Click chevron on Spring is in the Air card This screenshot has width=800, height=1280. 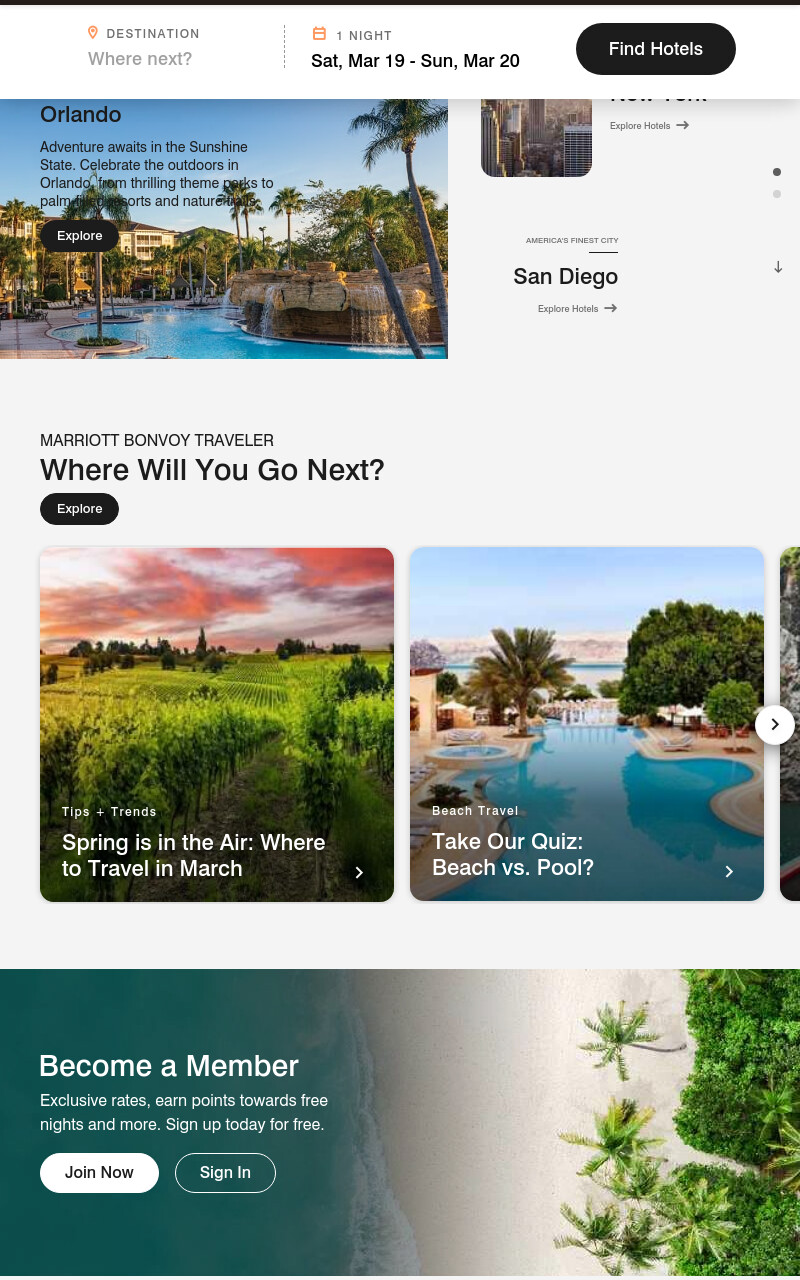point(359,872)
